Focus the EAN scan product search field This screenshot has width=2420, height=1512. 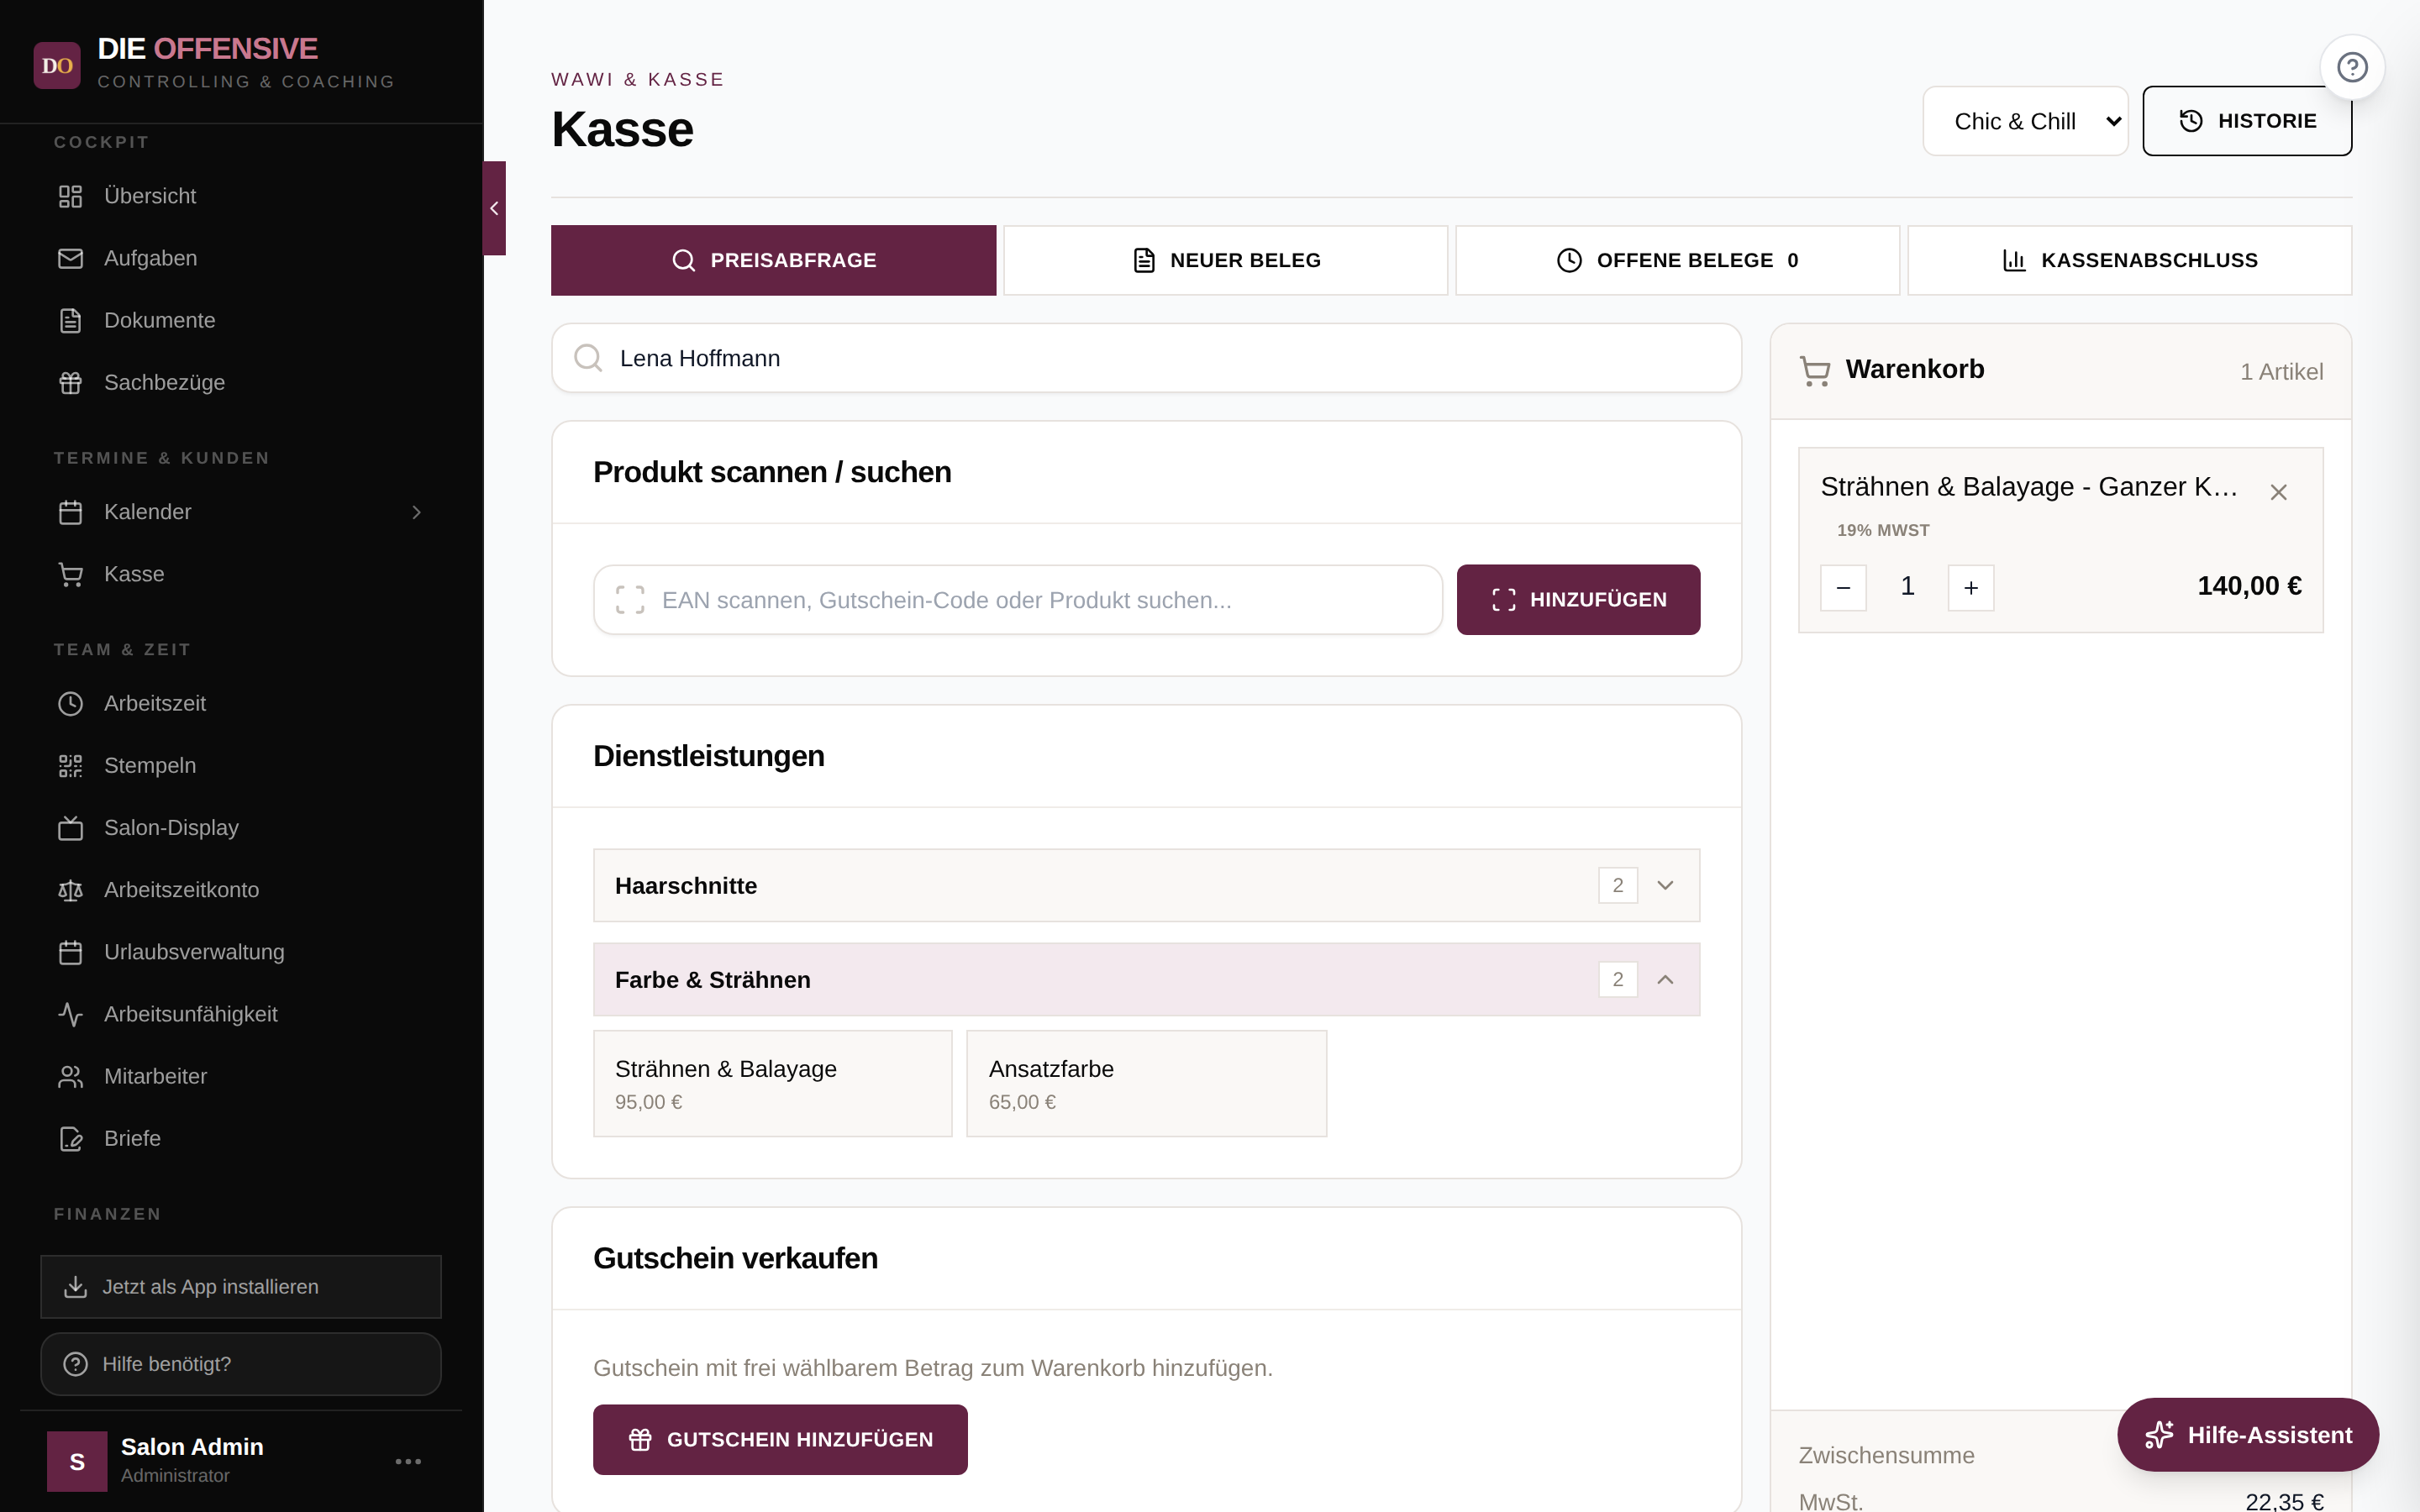coord(1017,600)
